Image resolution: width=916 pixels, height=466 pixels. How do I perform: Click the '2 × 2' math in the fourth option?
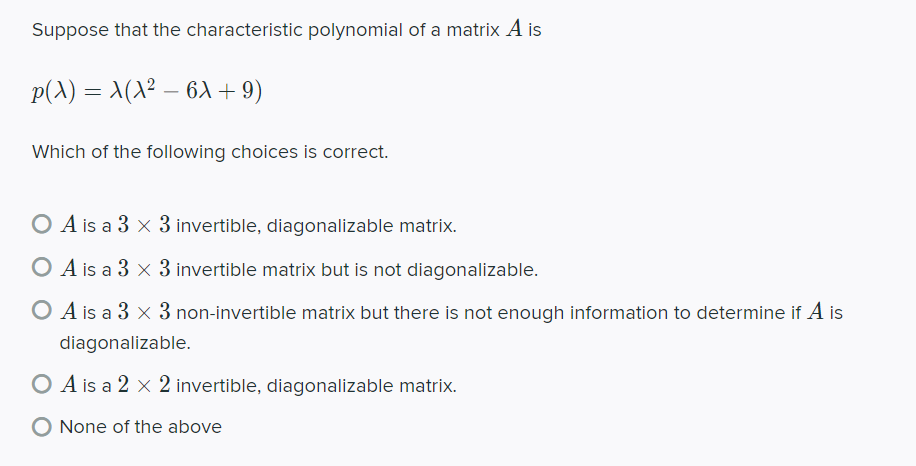(x=144, y=385)
